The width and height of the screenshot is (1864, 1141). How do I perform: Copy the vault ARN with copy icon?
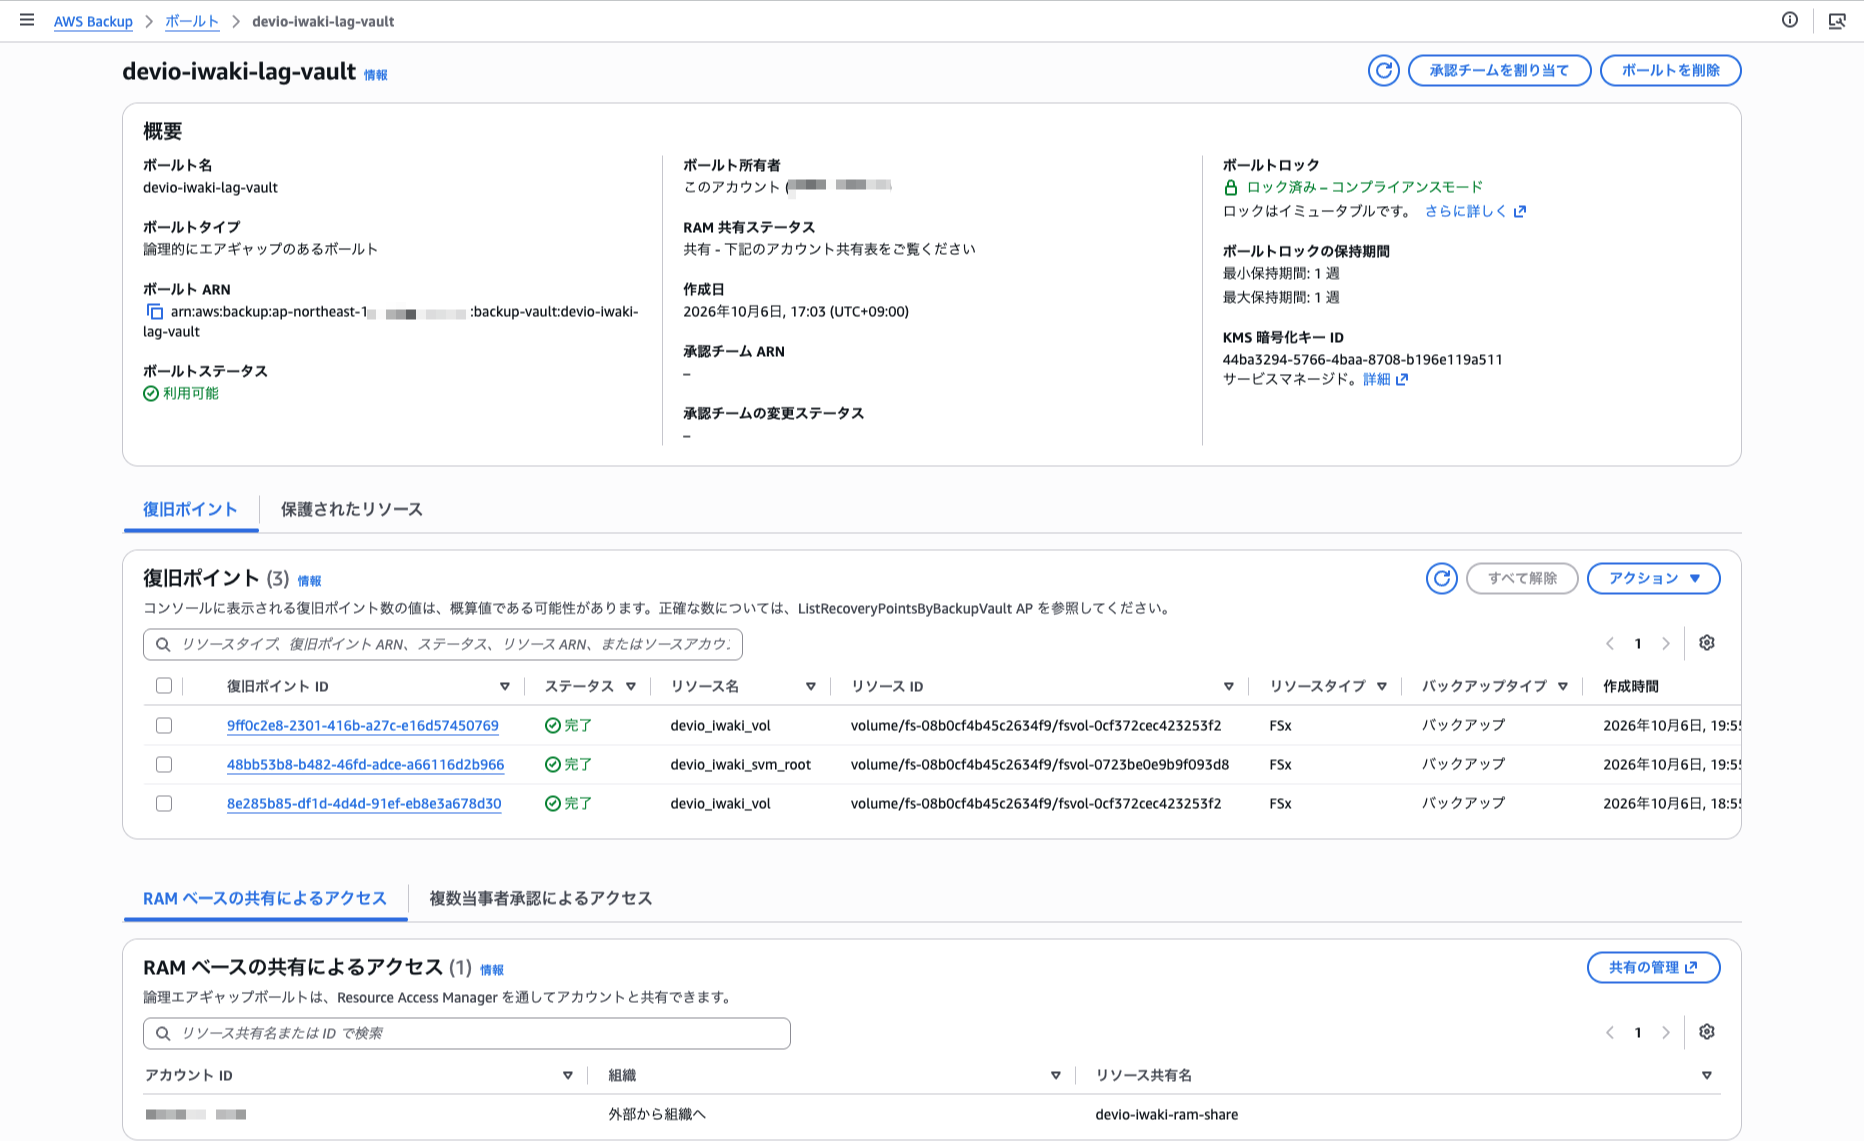155,312
